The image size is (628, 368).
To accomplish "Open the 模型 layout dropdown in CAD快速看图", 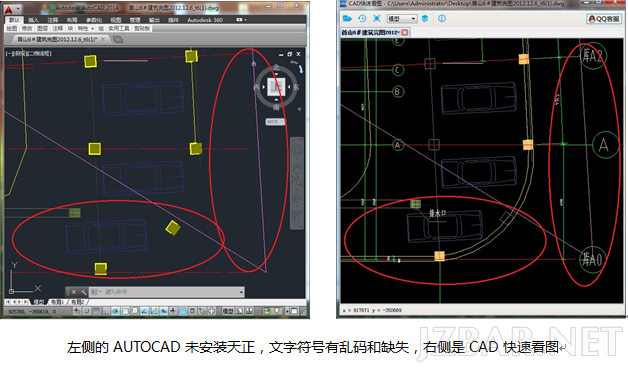I will 402,18.
